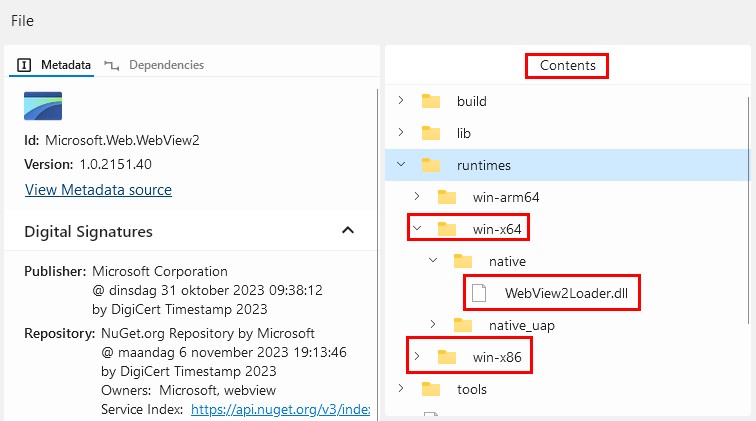This screenshot has height=421, width=756.
Task: Expand the win-x86 folder chevron
Action: (417, 356)
